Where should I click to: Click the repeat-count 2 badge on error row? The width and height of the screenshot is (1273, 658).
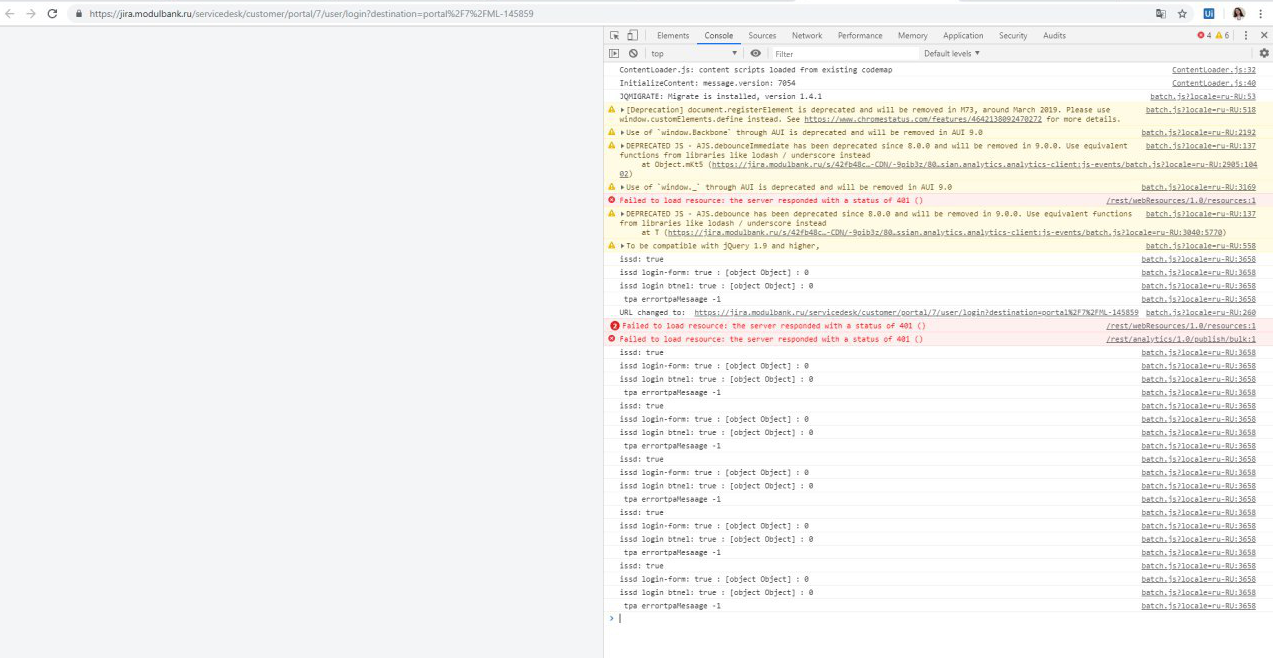[x=615, y=326]
